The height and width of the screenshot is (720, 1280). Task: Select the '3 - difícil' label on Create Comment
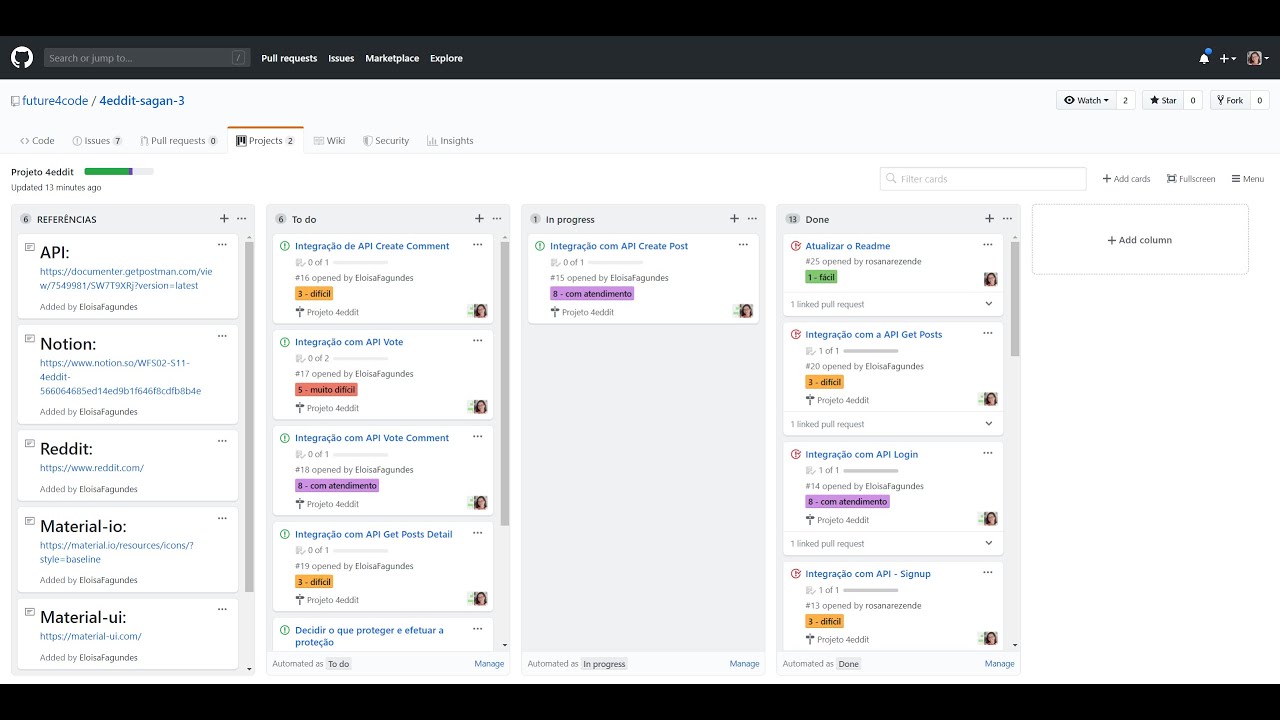(314, 294)
